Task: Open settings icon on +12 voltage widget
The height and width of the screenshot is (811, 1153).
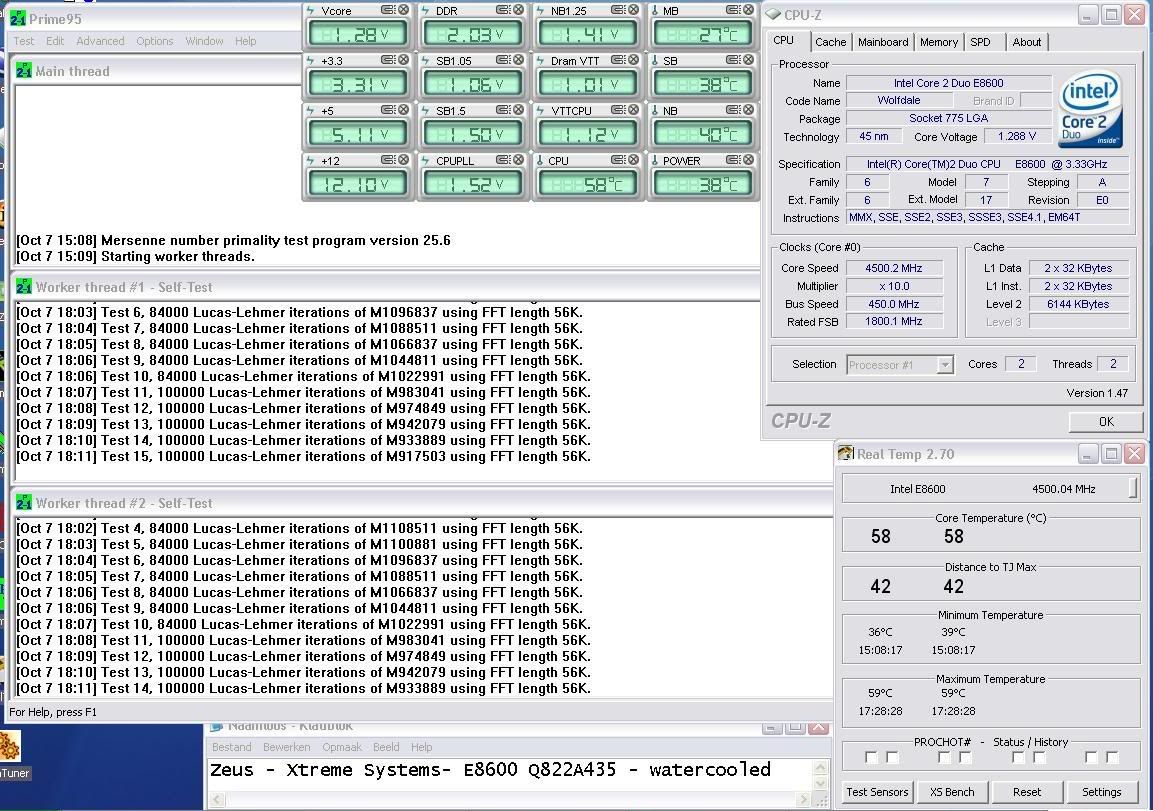Action: pyautogui.click(x=388, y=160)
